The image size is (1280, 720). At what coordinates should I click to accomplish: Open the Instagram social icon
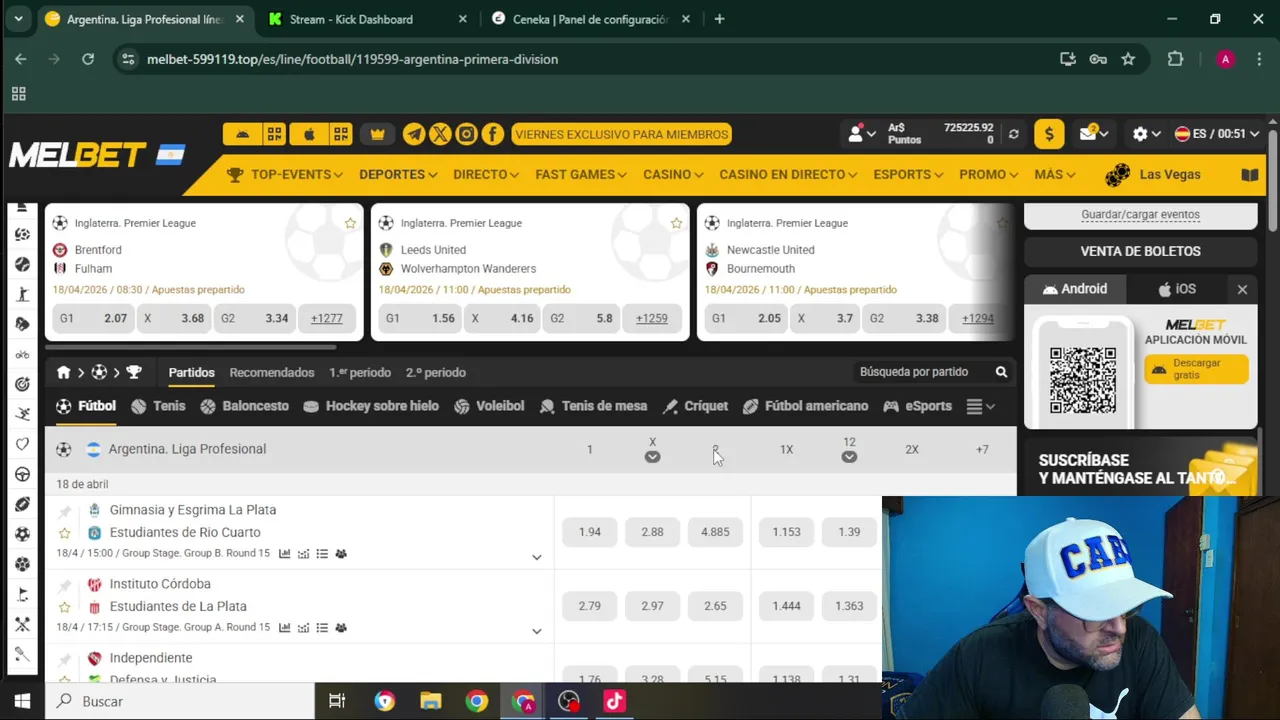tap(466, 134)
